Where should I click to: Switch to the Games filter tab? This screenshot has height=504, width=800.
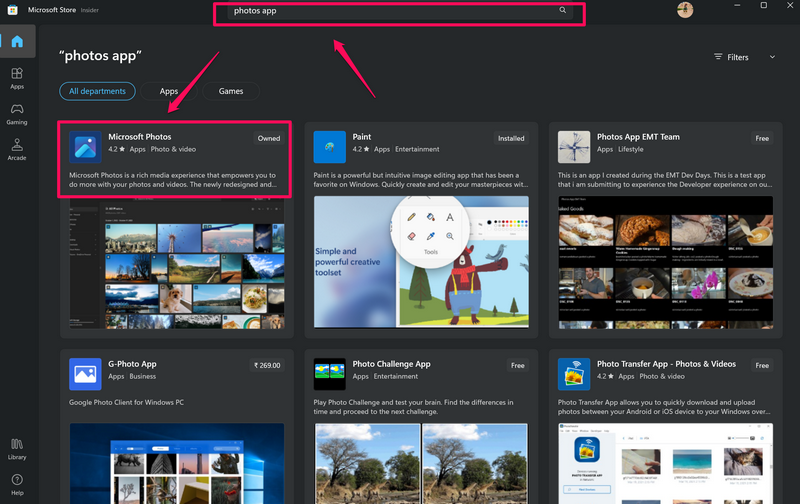[x=231, y=91]
